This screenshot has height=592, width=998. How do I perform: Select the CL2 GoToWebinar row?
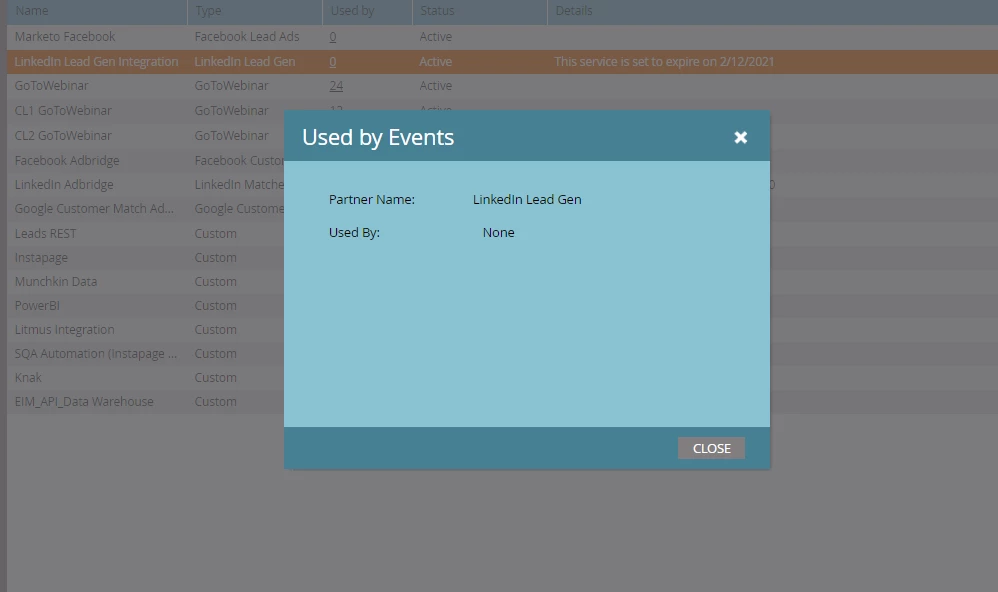coord(63,136)
